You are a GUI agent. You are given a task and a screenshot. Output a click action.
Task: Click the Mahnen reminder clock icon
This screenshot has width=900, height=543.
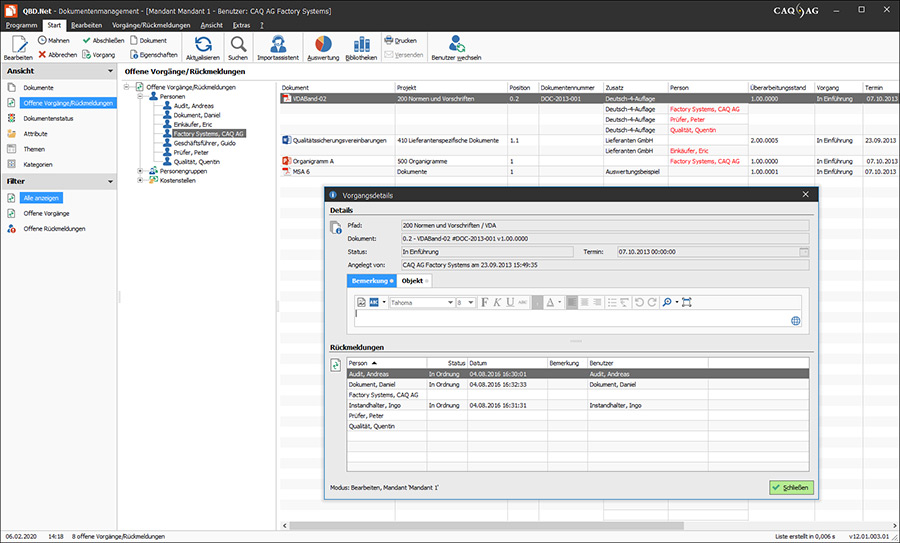(42, 40)
